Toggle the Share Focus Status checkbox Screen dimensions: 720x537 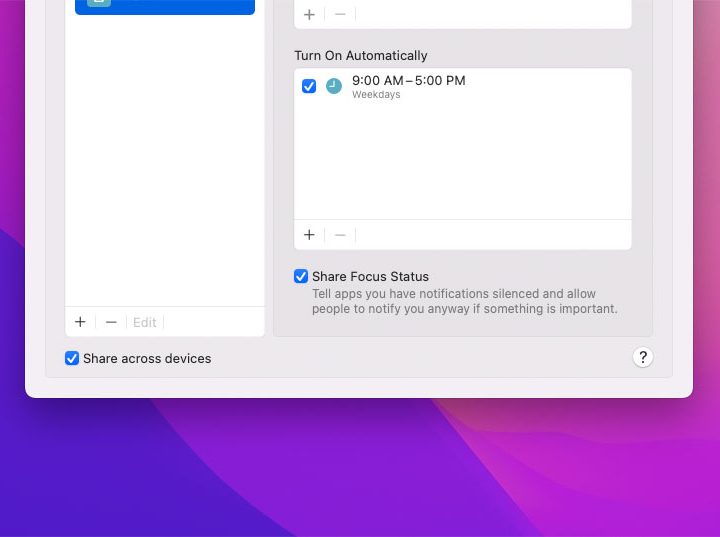301,276
